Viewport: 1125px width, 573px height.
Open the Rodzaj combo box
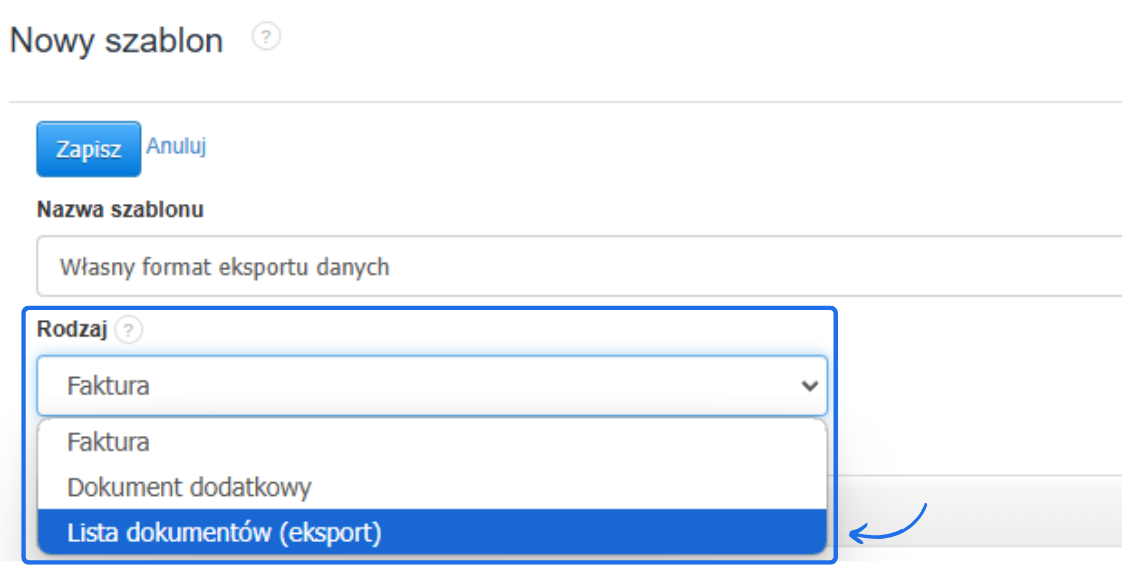pyautogui.click(x=432, y=386)
